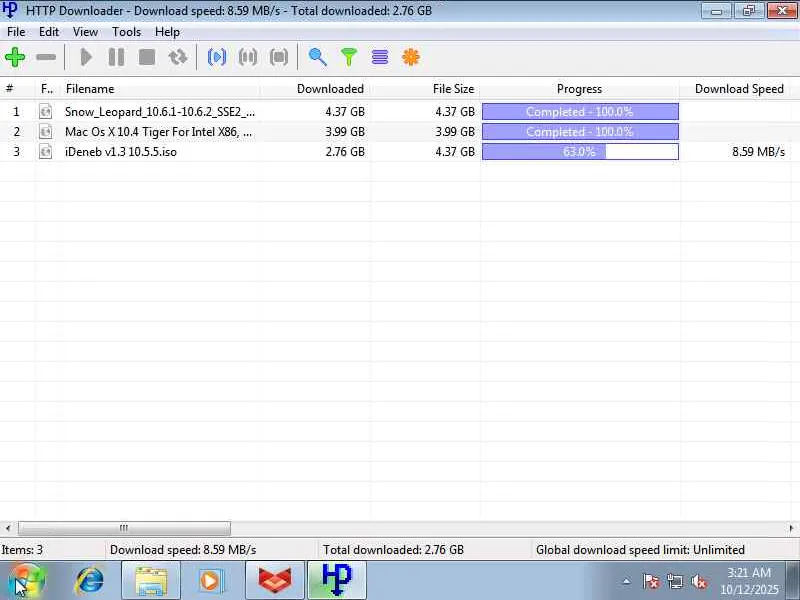Click the Stop download square icon
Viewport: 800px width, 600px height.
147,57
